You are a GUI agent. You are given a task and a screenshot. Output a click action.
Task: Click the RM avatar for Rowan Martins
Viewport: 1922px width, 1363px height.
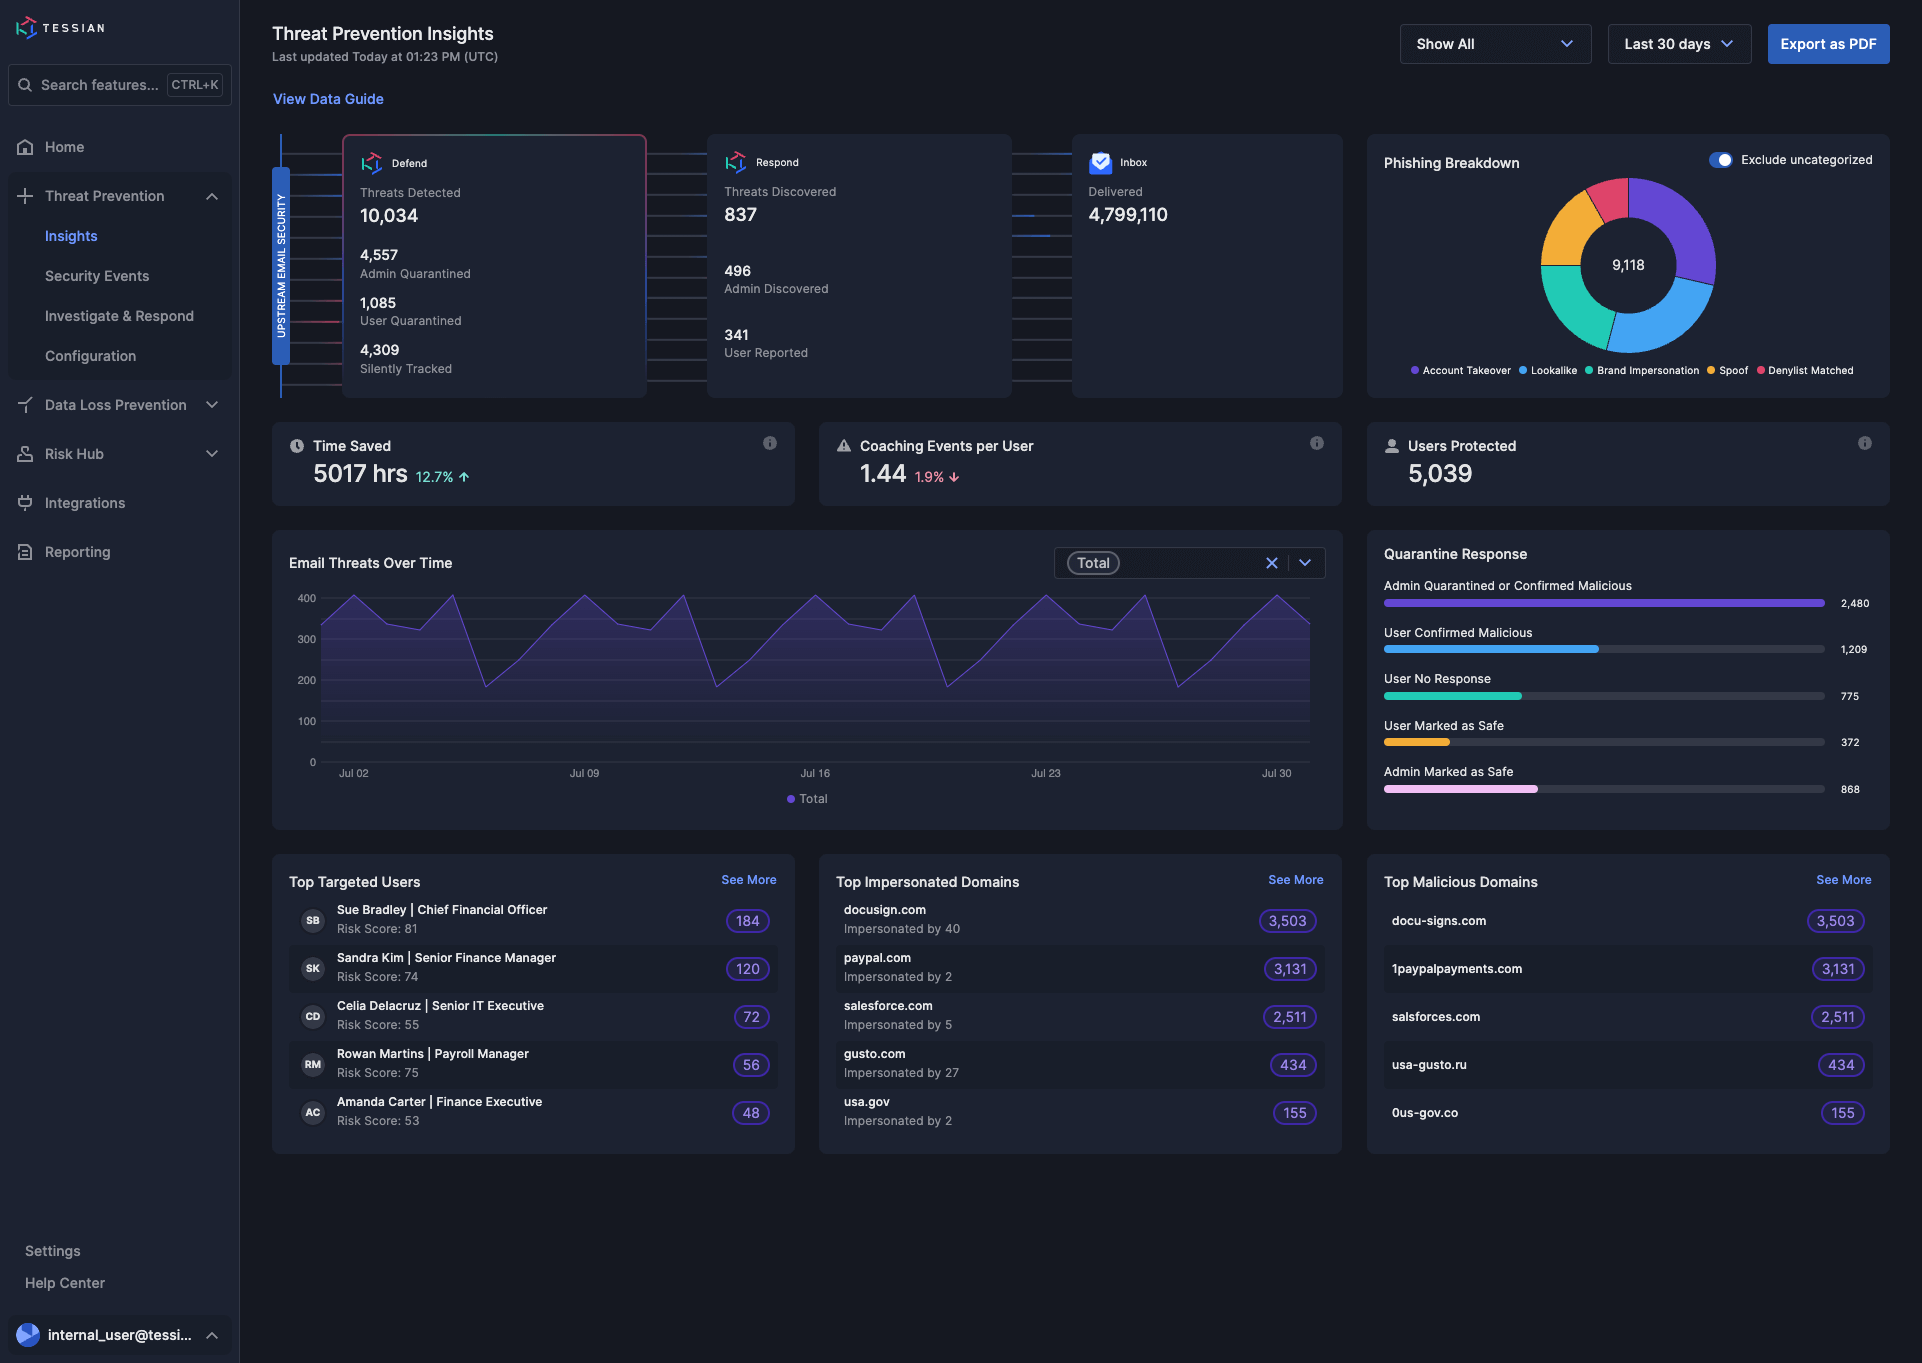(x=313, y=1064)
